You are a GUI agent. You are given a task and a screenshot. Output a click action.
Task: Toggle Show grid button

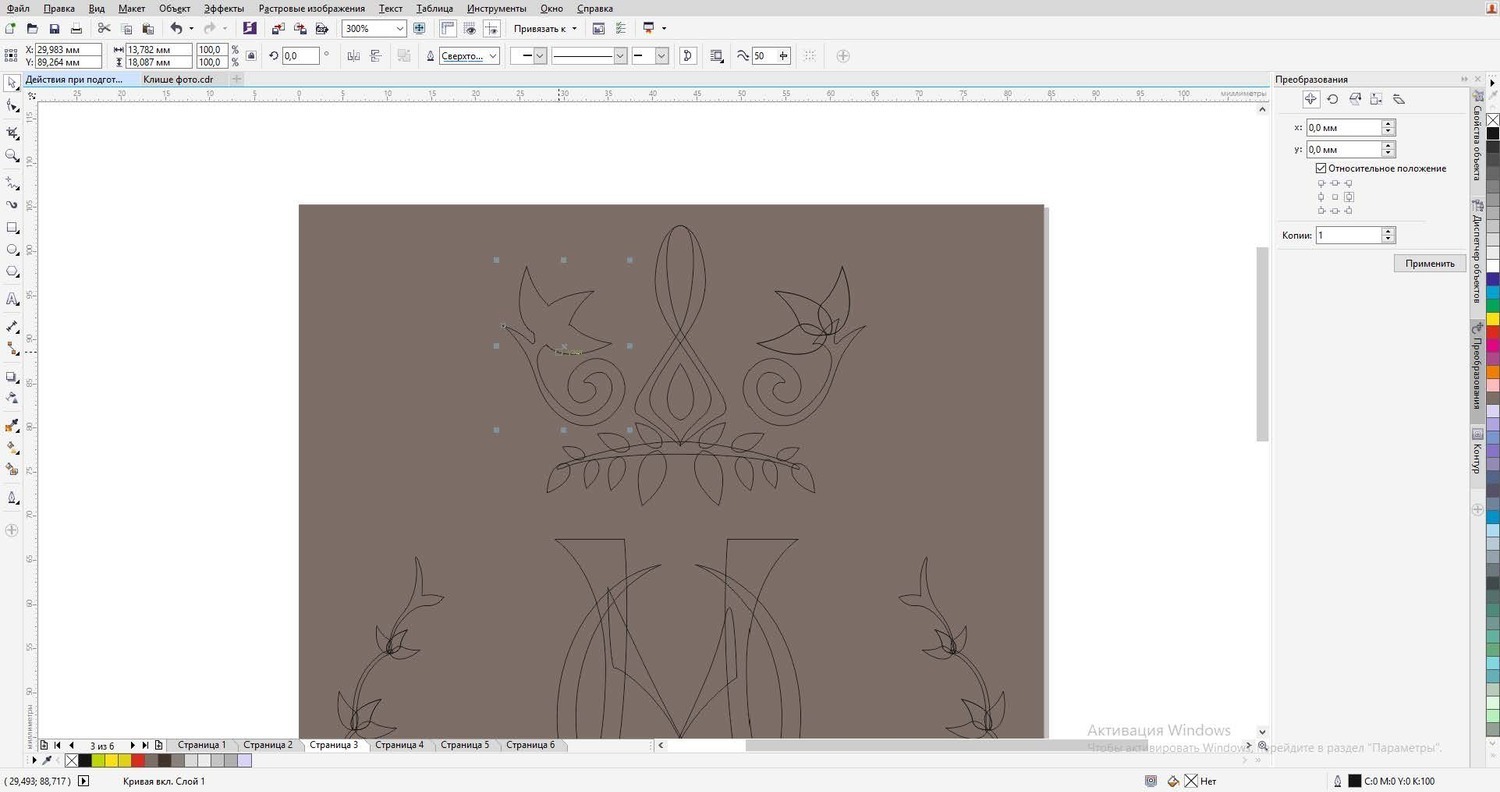point(468,29)
